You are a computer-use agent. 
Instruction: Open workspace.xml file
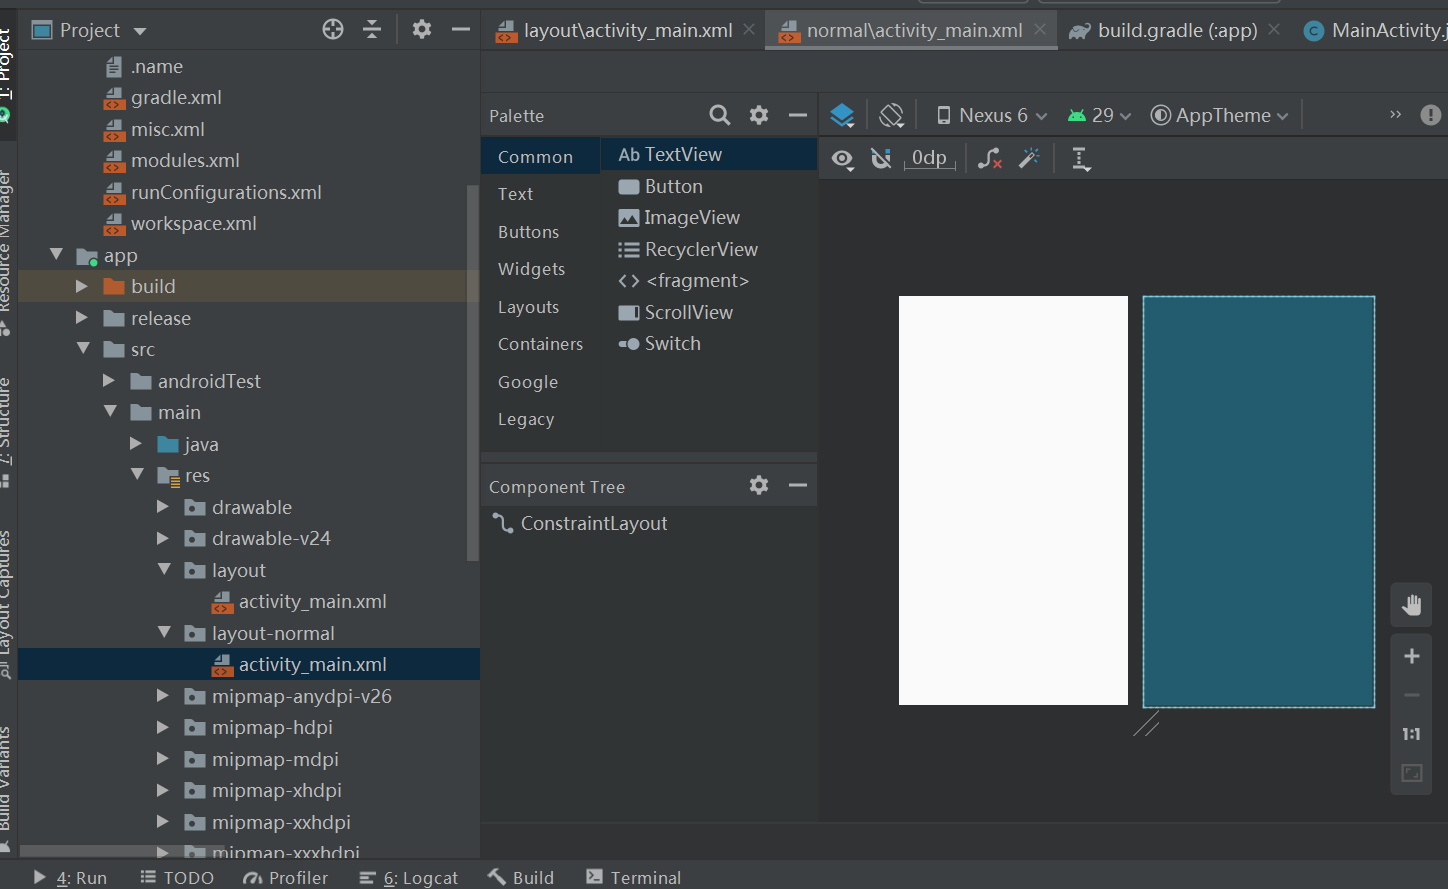tap(180, 223)
